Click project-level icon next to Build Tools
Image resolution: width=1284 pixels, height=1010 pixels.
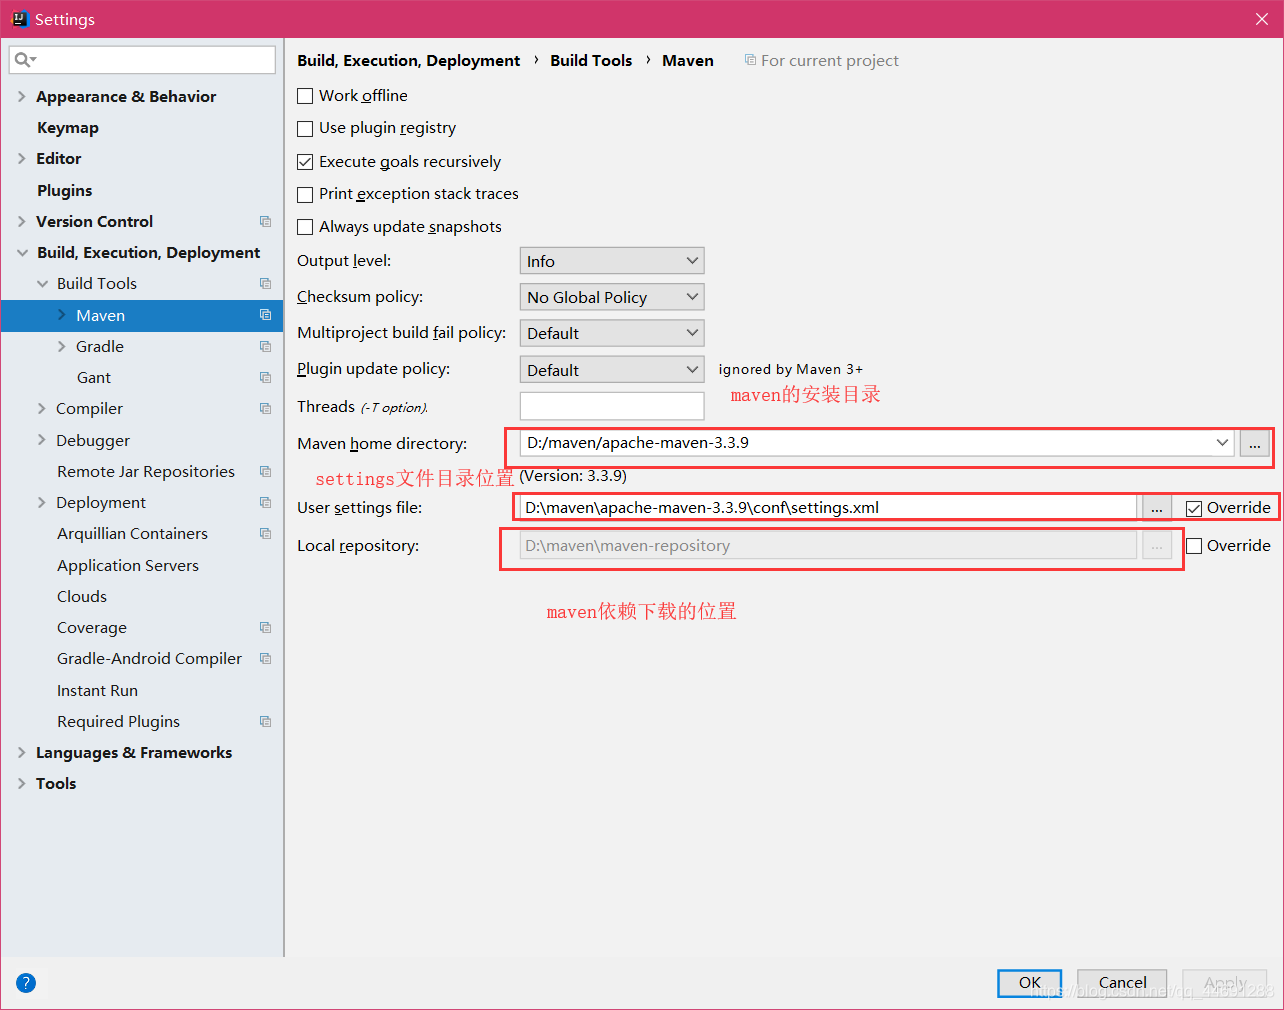265,283
